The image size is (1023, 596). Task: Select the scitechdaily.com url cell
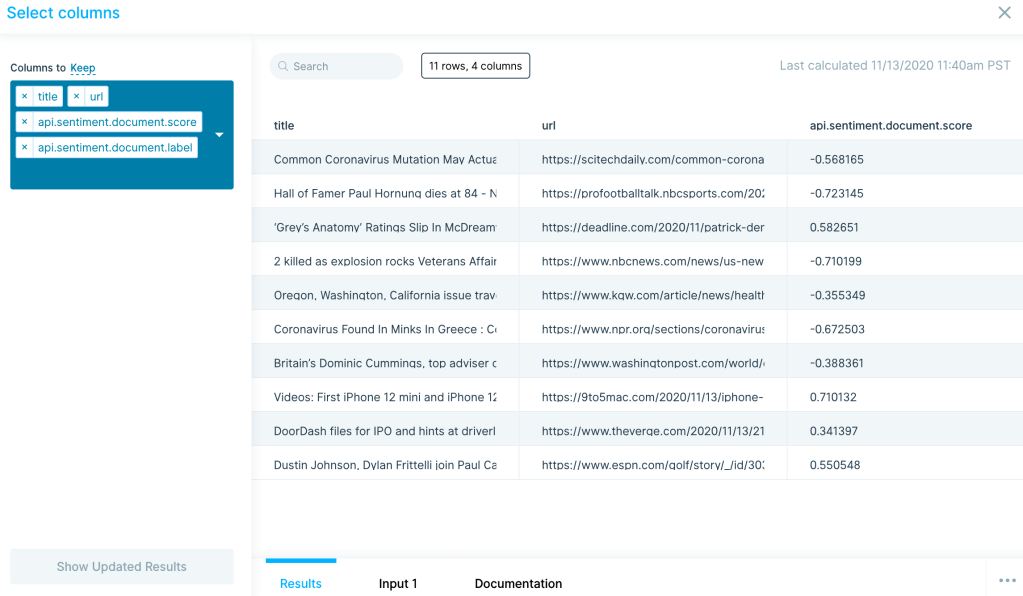[652, 159]
